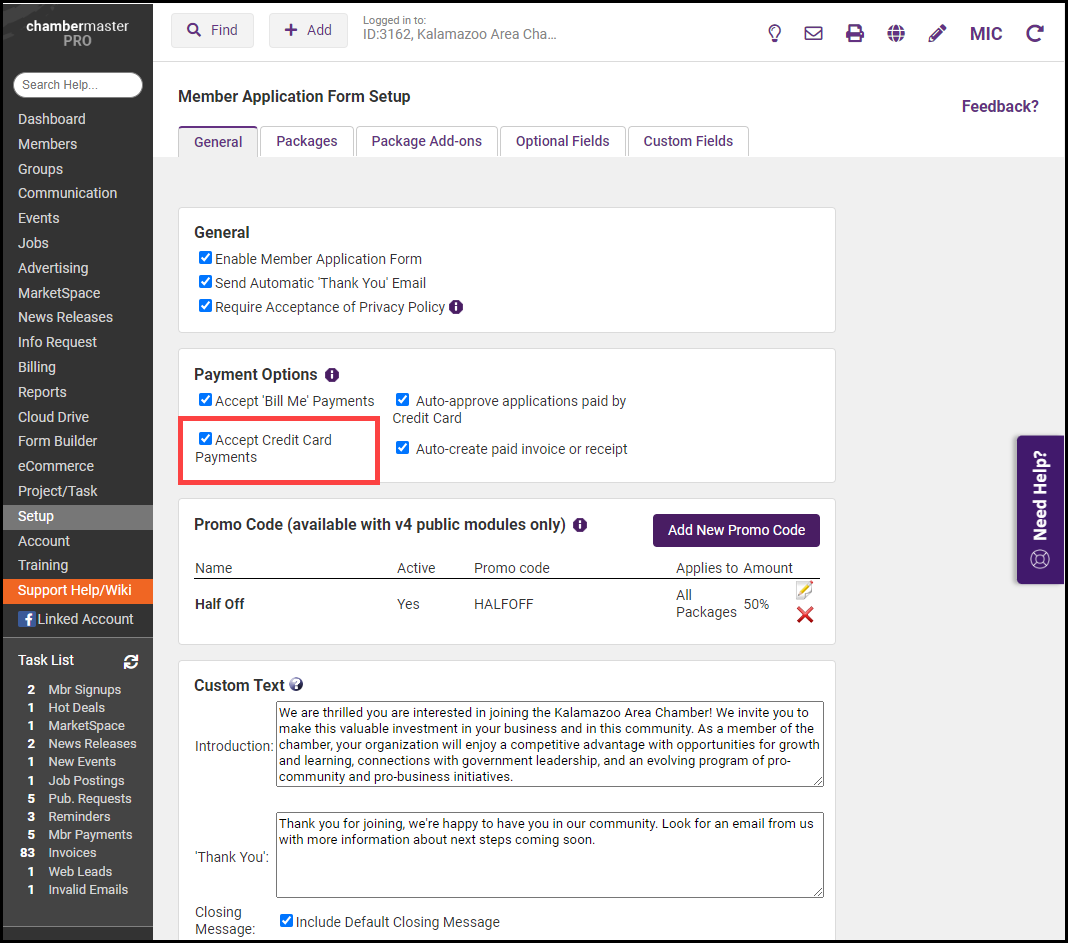1068x943 pixels.
Task: Open the globe website icon
Action: (896, 33)
